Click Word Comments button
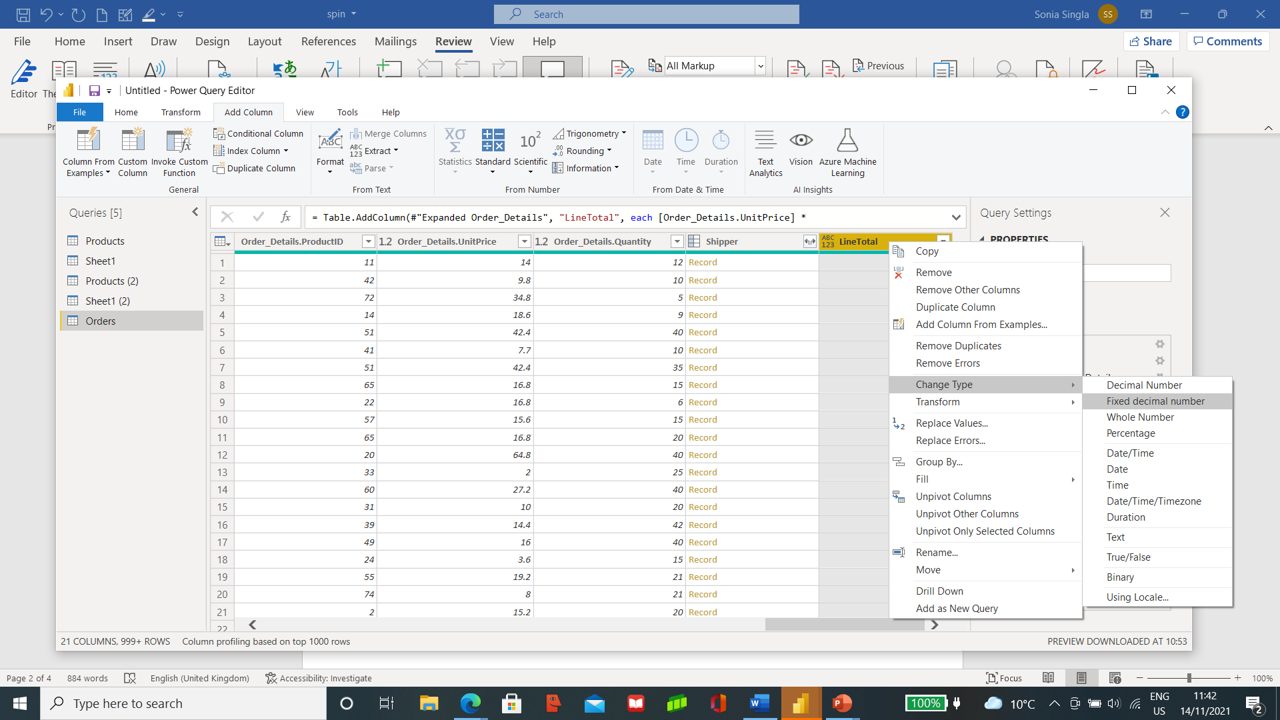The height and width of the screenshot is (720, 1280). coord(1227,42)
